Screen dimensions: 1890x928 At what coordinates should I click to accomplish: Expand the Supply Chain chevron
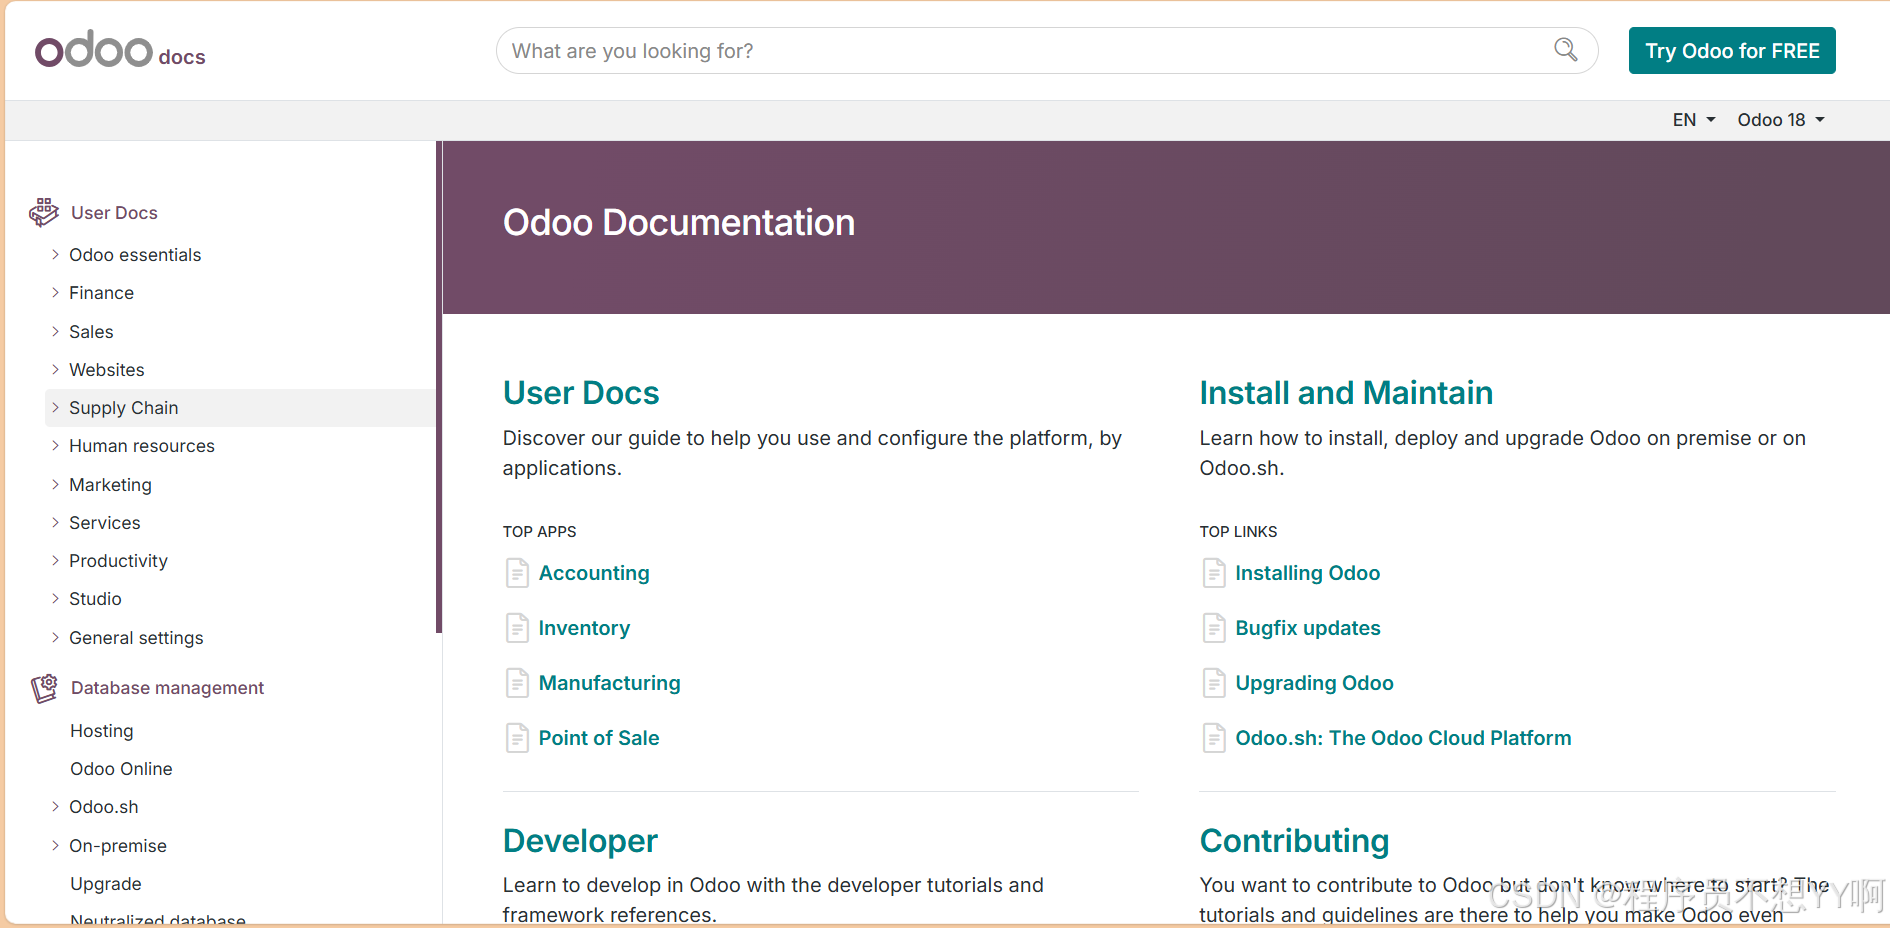tap(56, 408)
